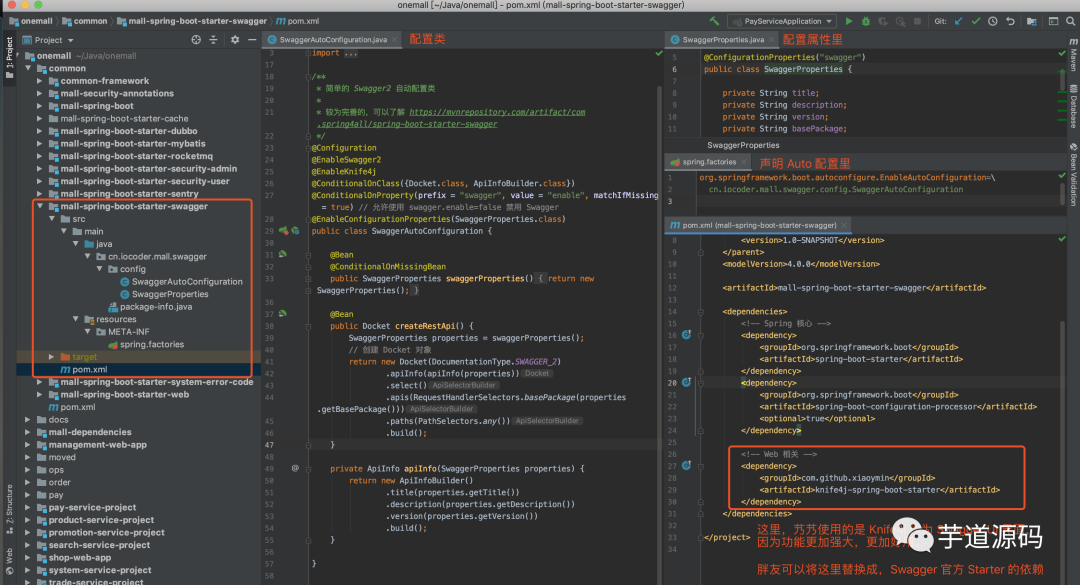Expand common-framework folder arrow

tap(40, 81)
